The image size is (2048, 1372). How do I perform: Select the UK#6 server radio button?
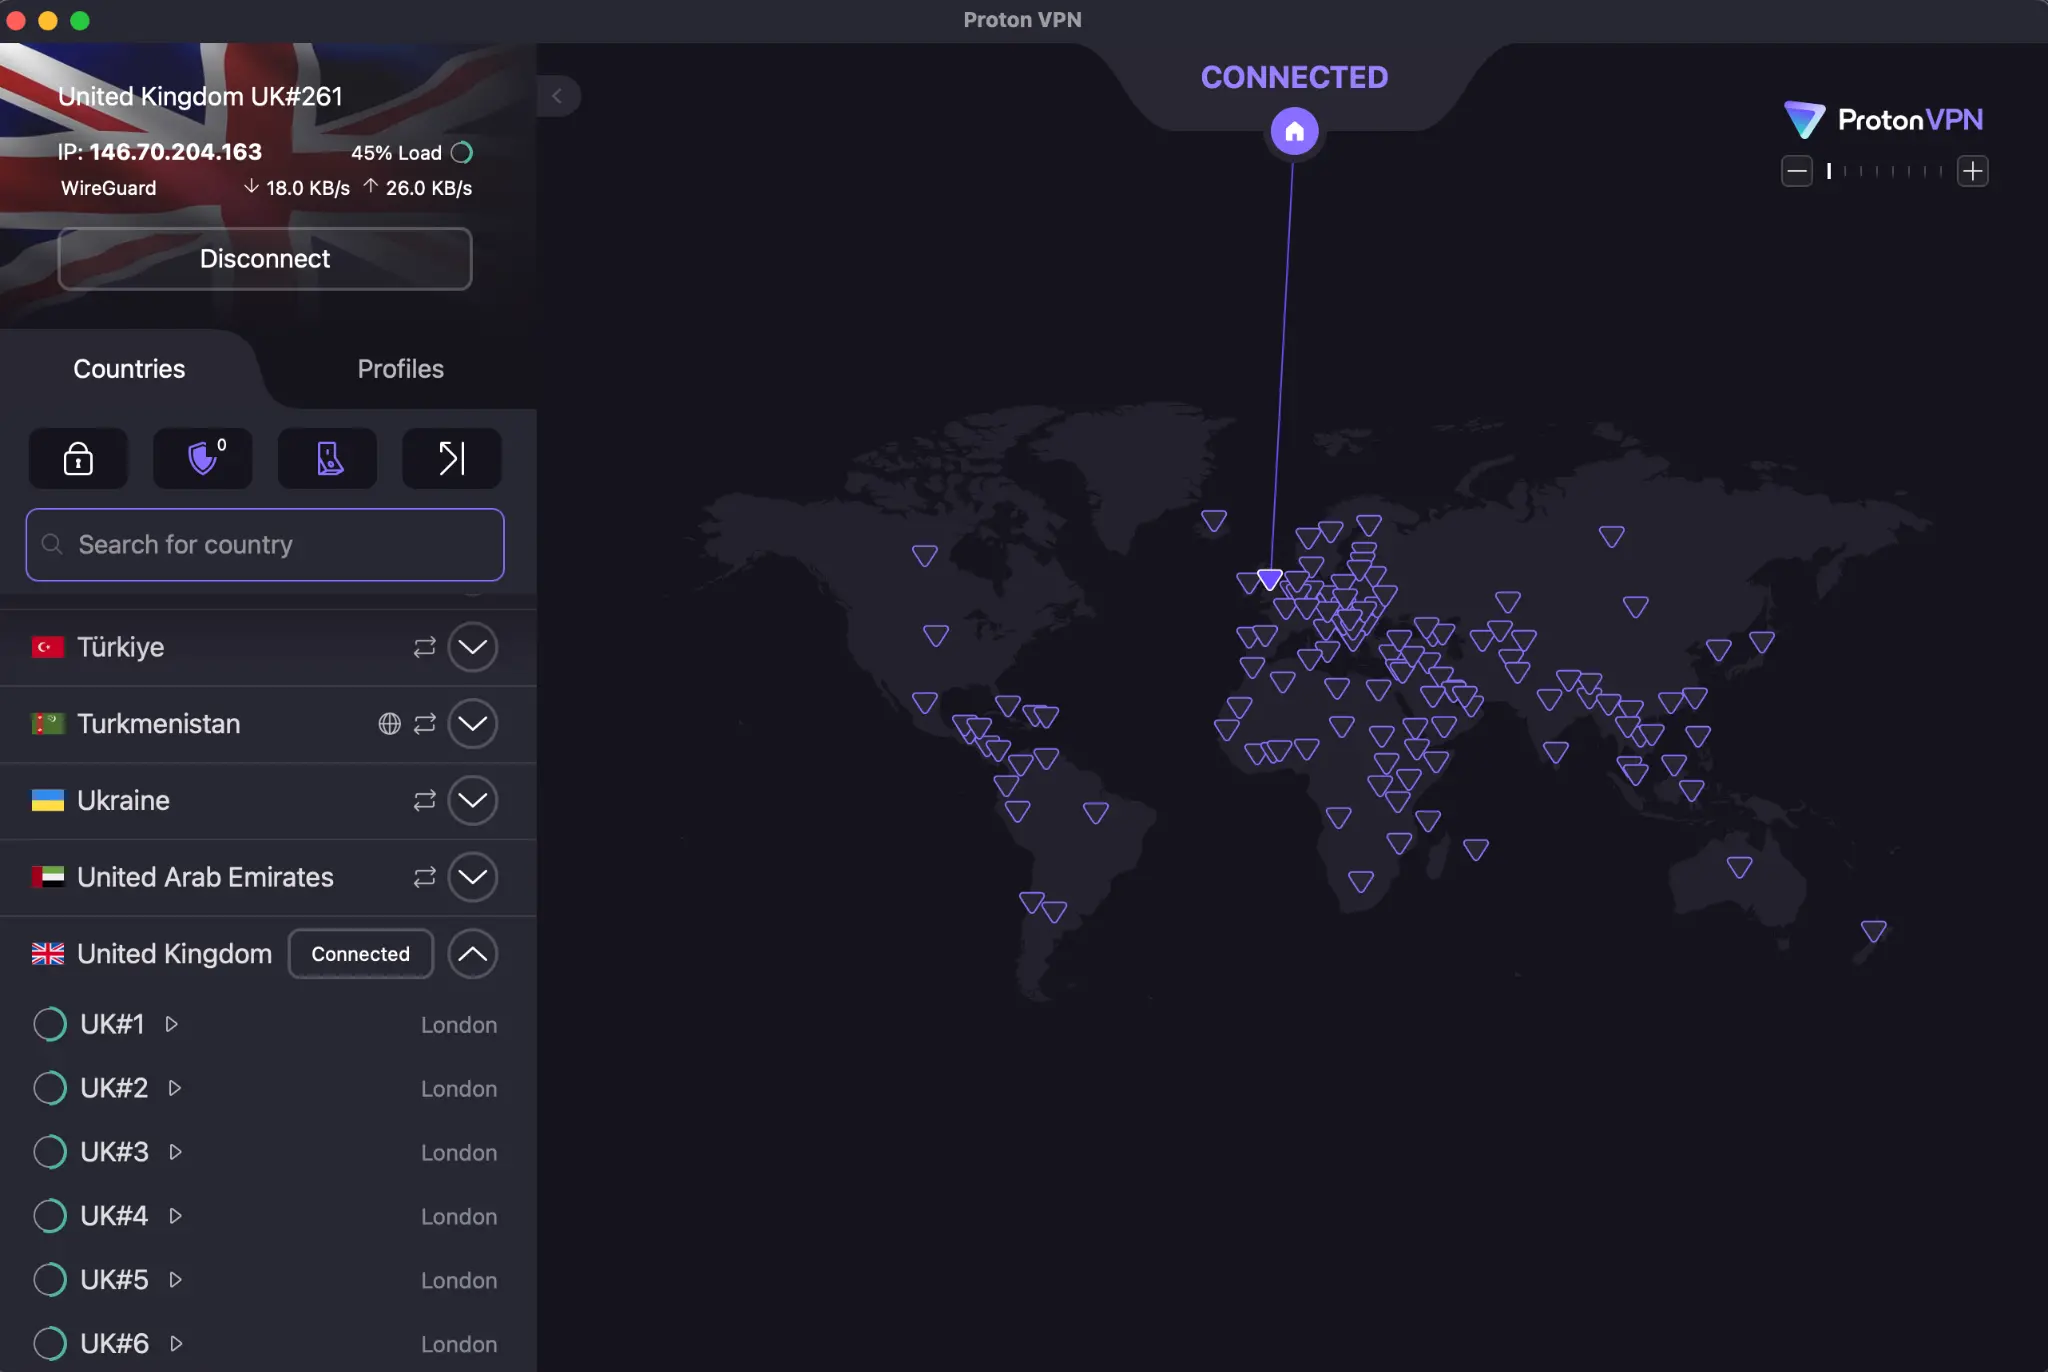click(48, 1344)
